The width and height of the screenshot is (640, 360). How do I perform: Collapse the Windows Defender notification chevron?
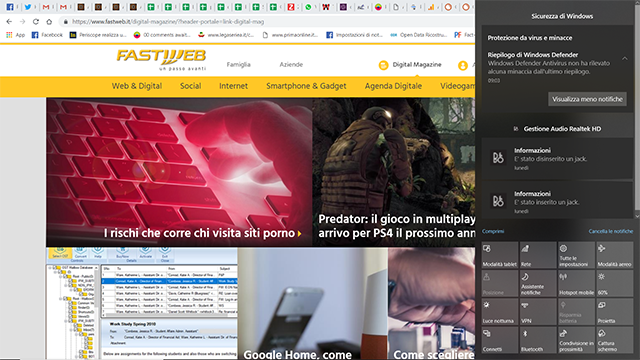(624, 59)
